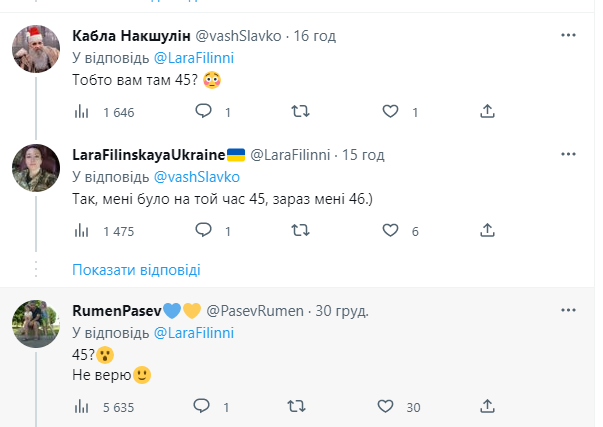This screenshot has height=427, width=603.
Task: Share RumenPasev's tweet
Action: [x=487, y=406]
